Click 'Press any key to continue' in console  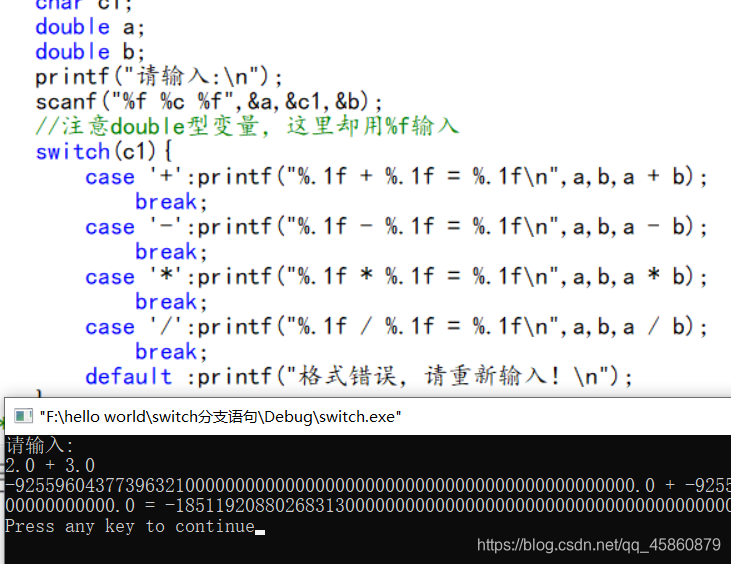131,527
